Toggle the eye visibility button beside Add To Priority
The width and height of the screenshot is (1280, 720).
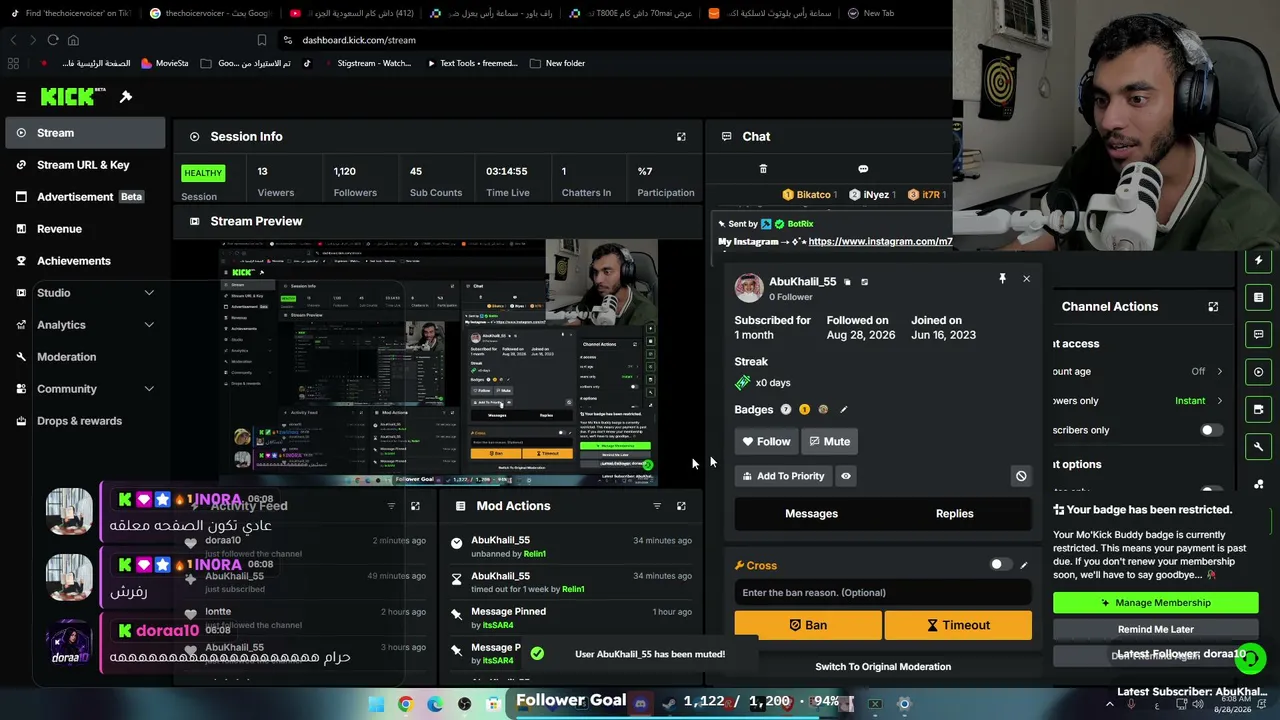coord(846,476)
